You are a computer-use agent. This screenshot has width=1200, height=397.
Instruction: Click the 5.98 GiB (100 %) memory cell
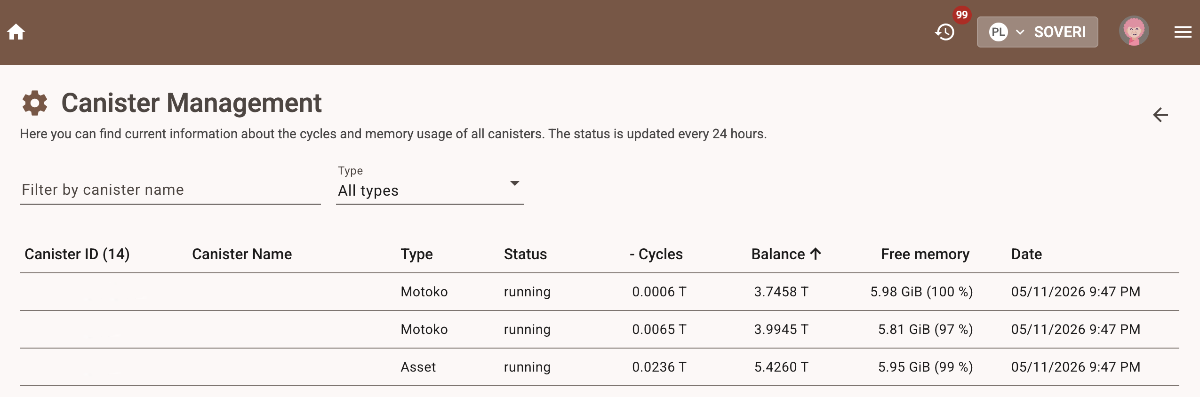click(x=922, y=292)
